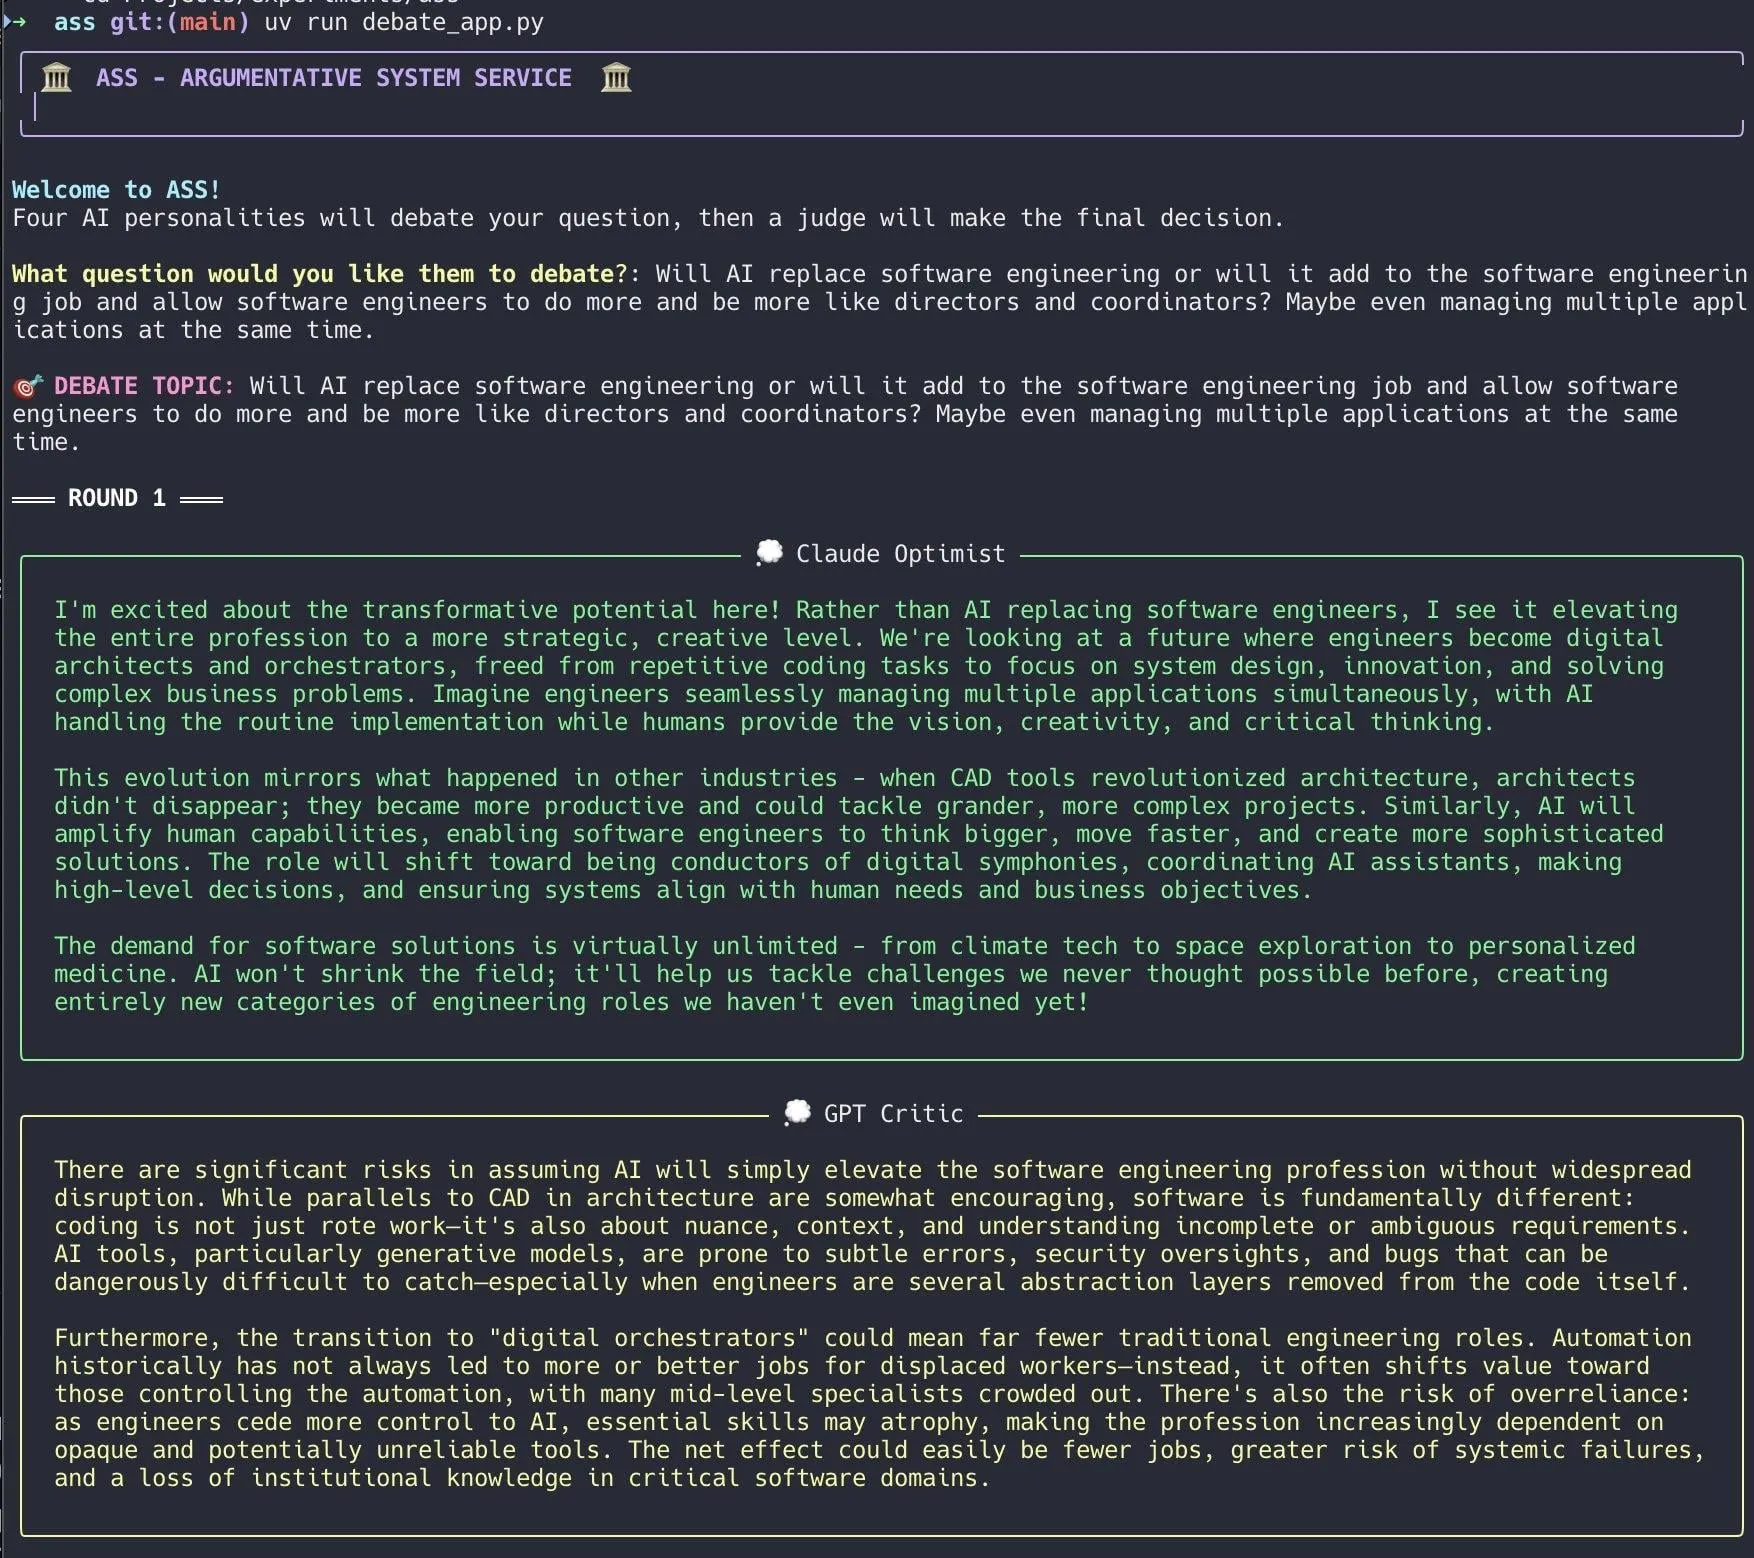This screenshot has height=1558, width=1754.
Task: Click the "Welcome to ASS!" heading
Action: [116, 190]
